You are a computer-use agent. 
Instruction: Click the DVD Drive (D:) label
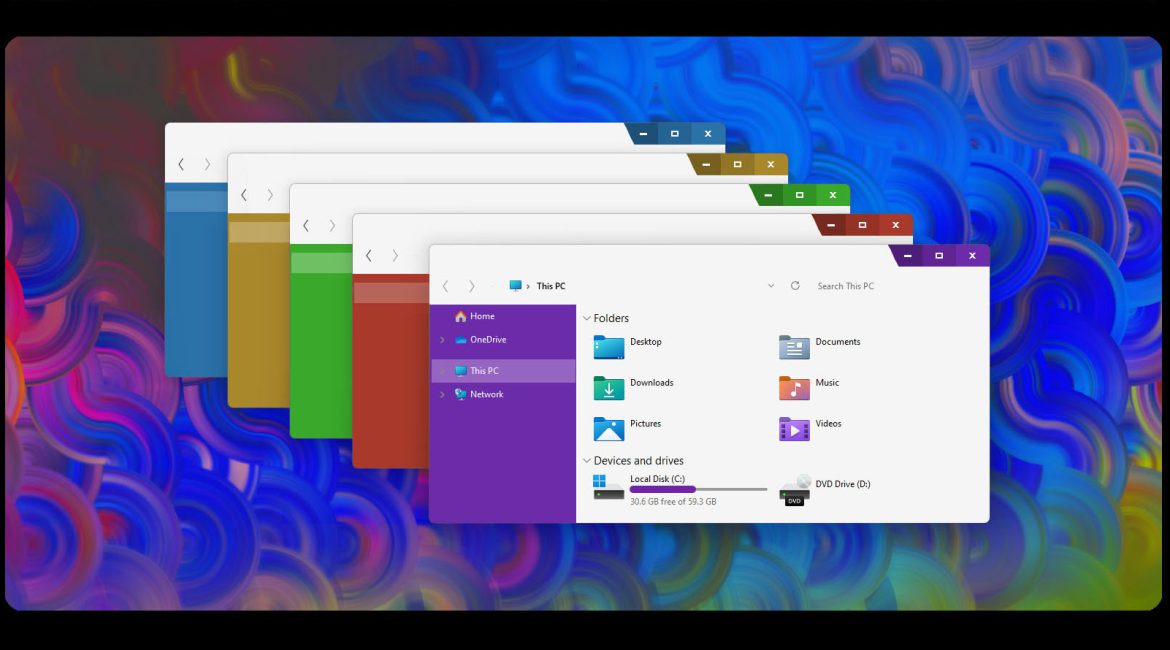(842, 484)
